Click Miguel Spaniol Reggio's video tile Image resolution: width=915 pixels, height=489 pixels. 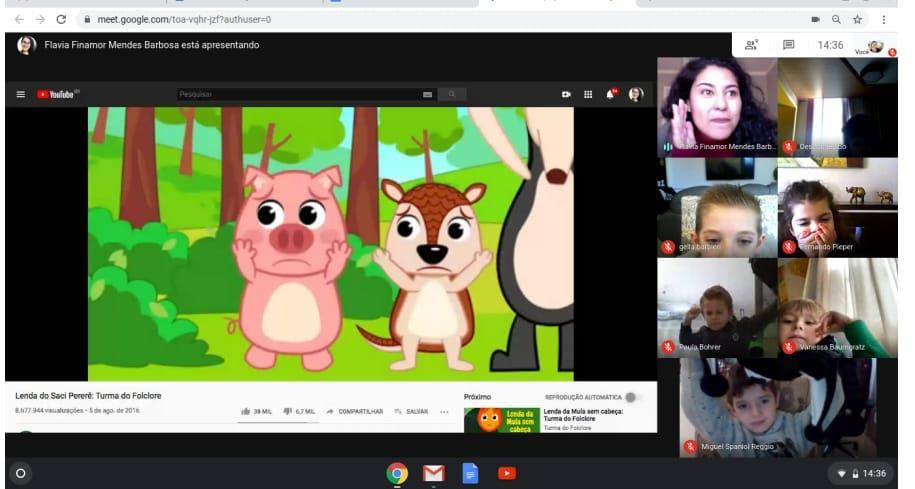tap(777, 407)
